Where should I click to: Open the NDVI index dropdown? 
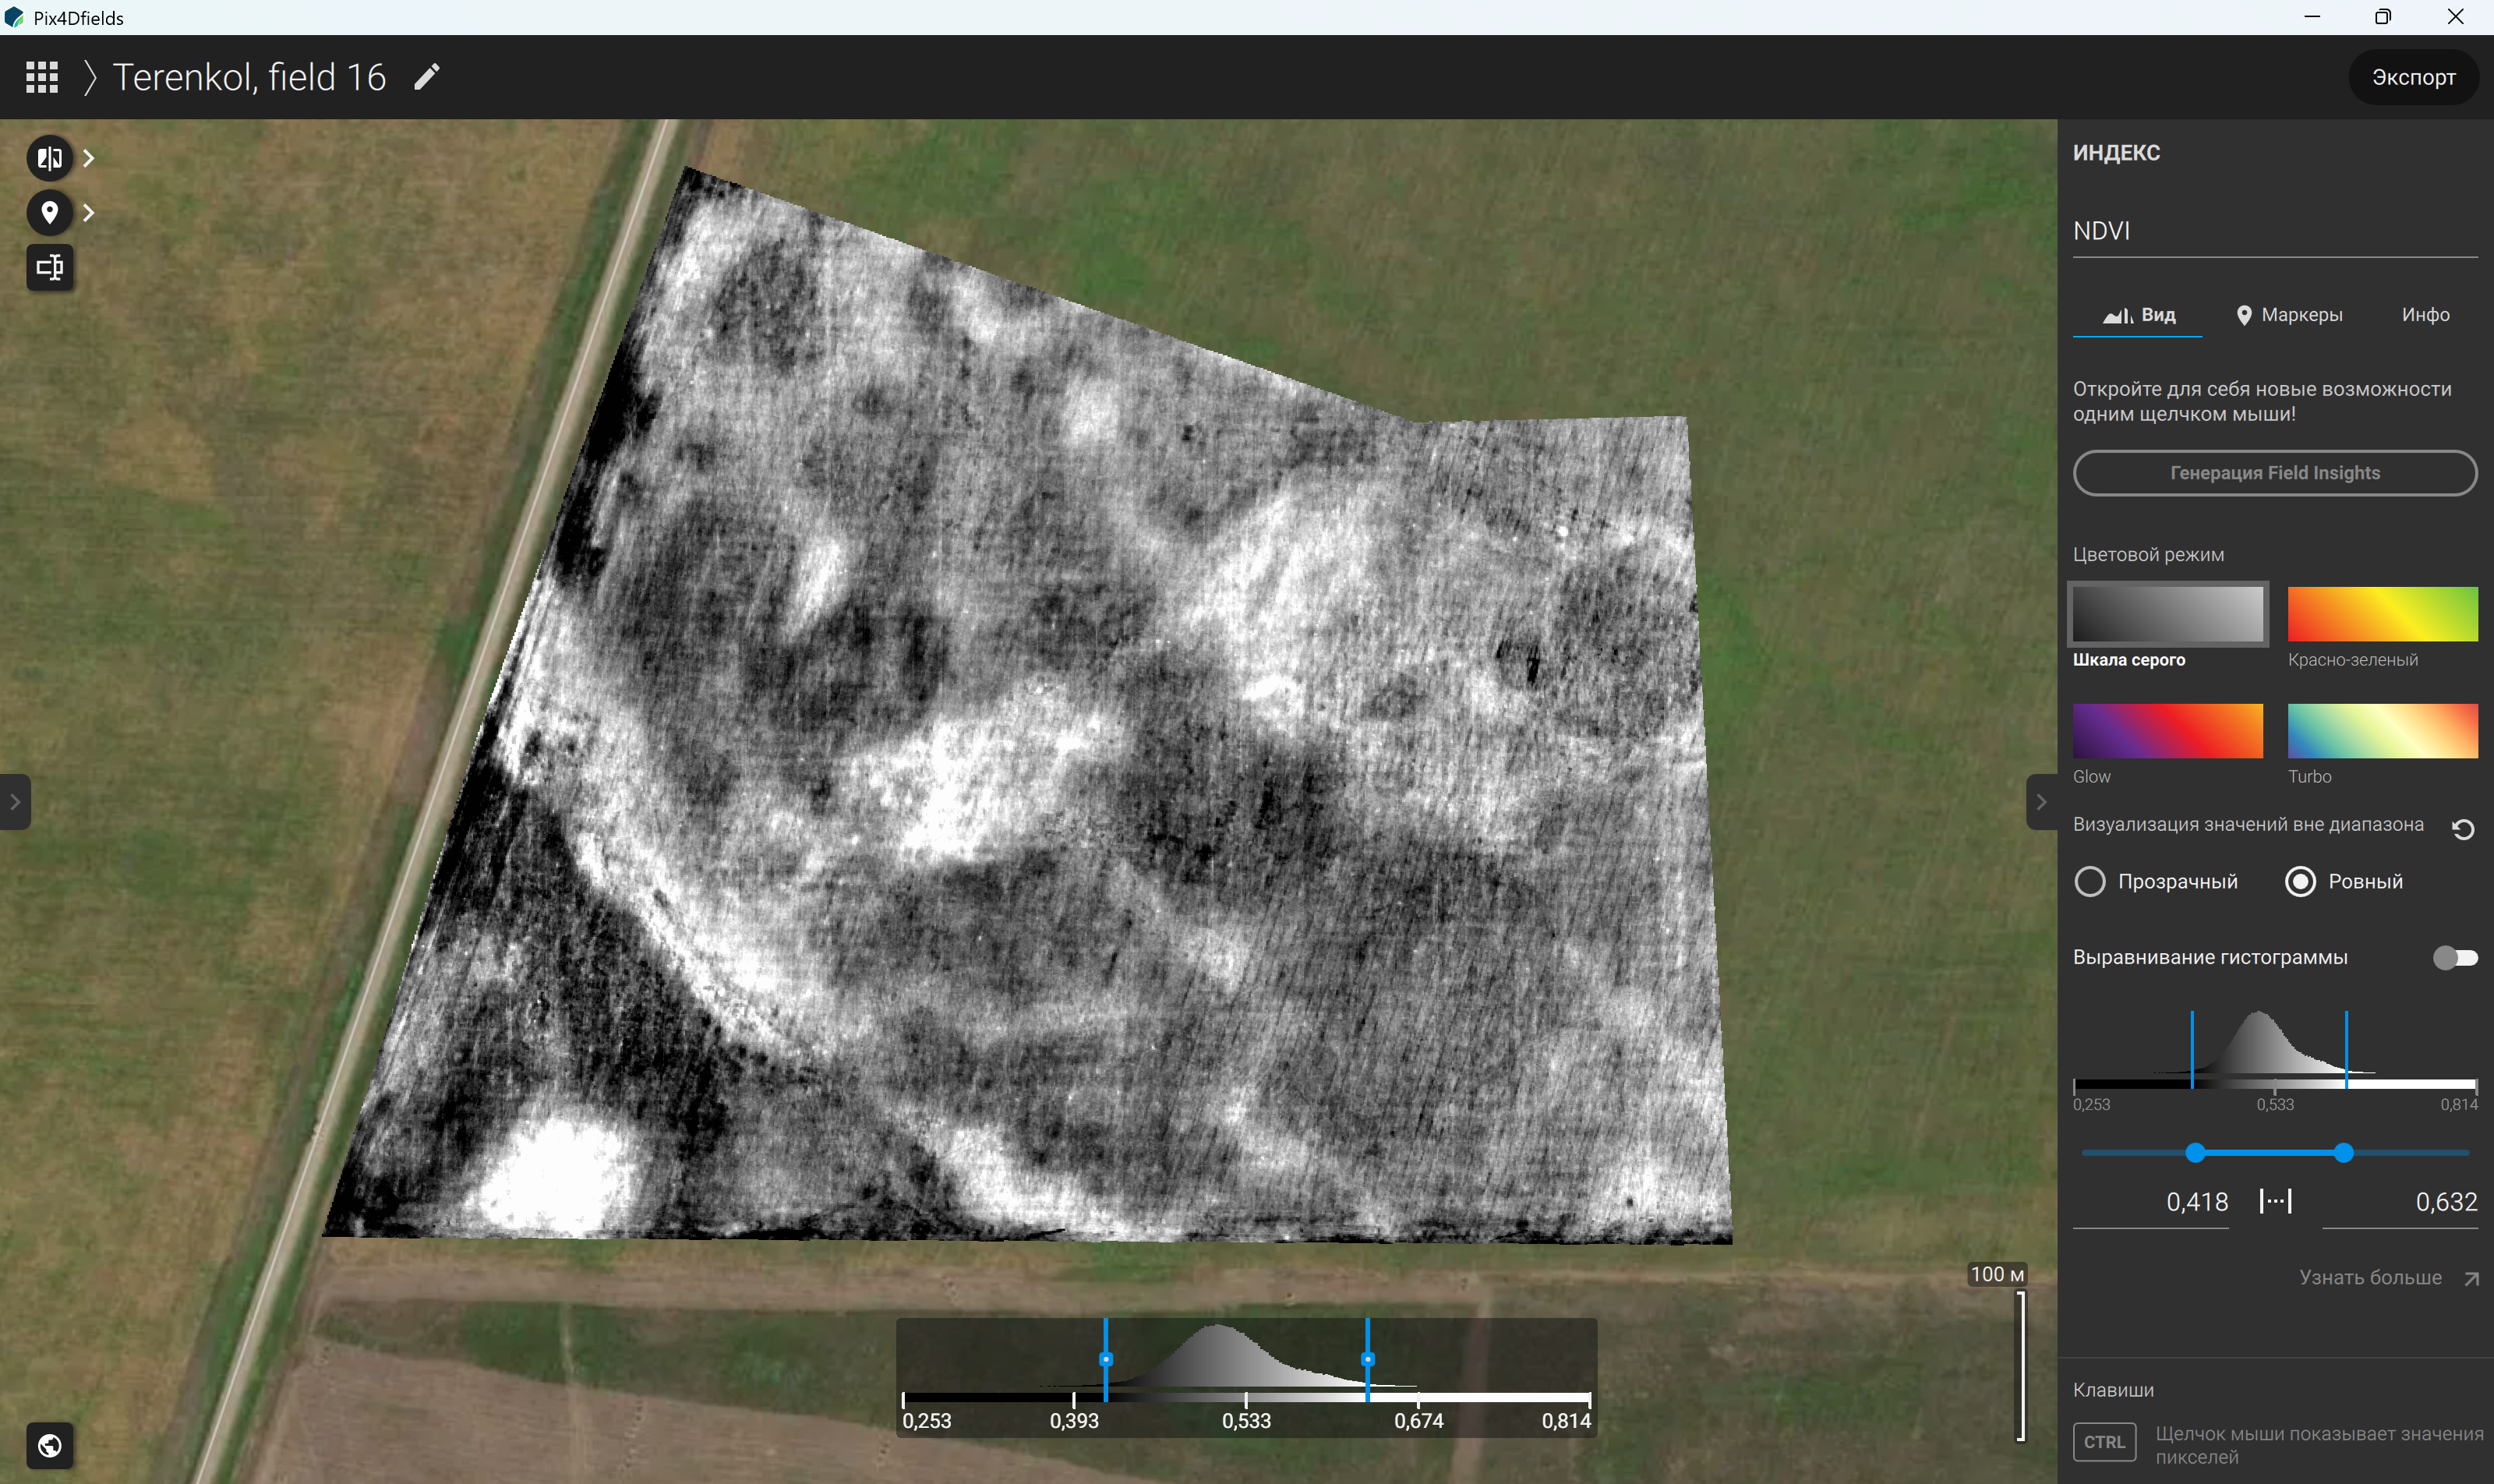pyautogui.click(x=2275, y=231)
